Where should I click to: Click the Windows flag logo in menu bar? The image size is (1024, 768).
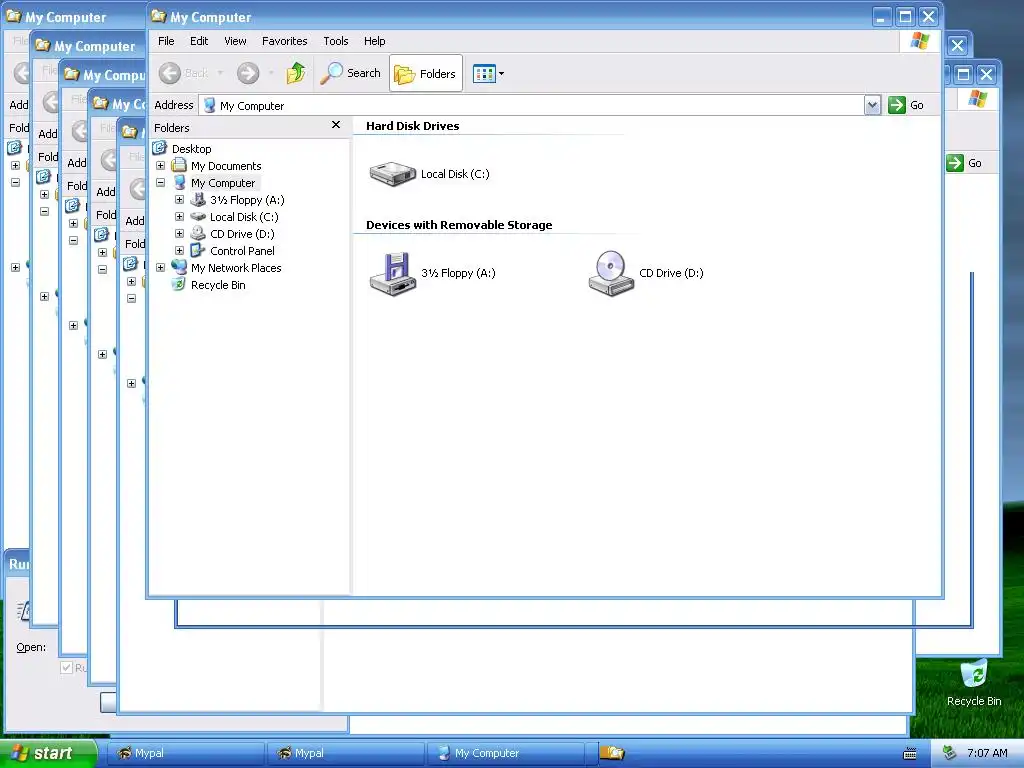920,40
